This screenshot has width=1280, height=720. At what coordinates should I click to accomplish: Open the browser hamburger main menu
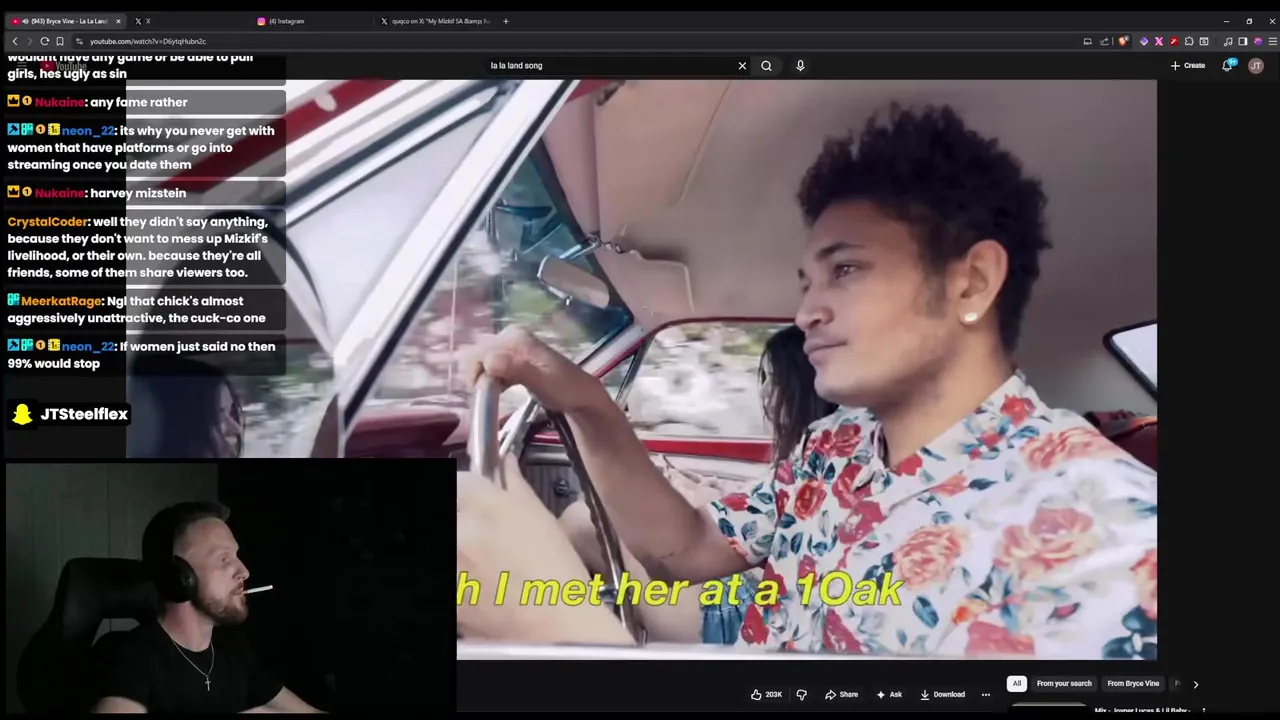(1272, 41)
